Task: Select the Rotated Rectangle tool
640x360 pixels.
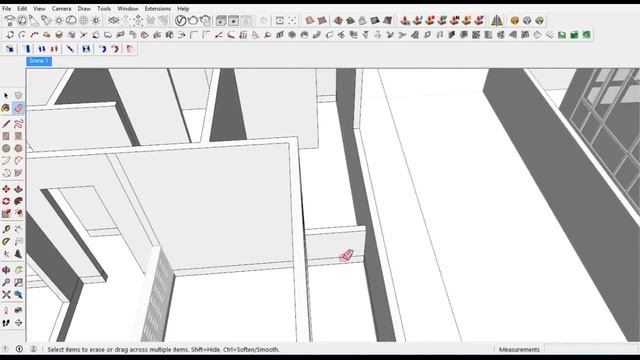Action: pos(18,136)
